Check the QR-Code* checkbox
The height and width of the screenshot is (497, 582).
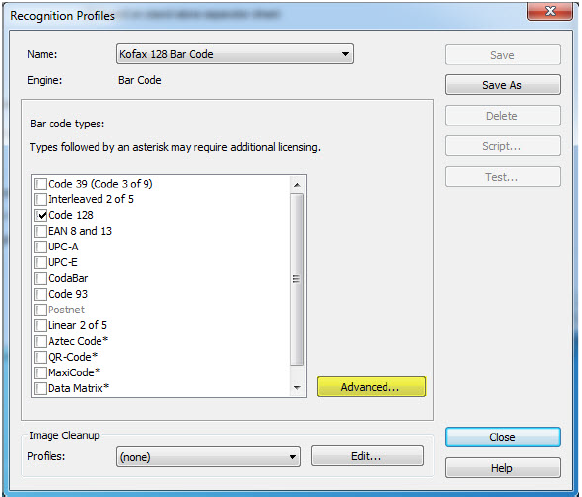40,357
